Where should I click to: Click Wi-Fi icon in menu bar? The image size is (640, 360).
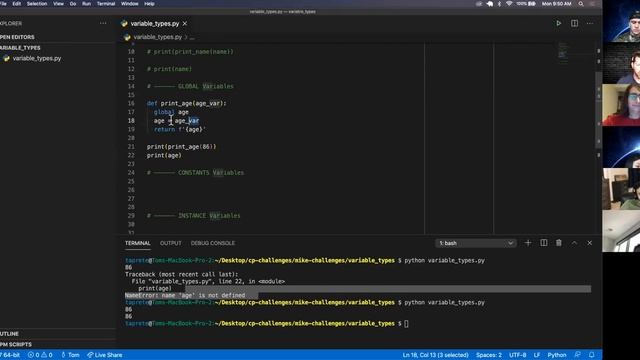509,4
